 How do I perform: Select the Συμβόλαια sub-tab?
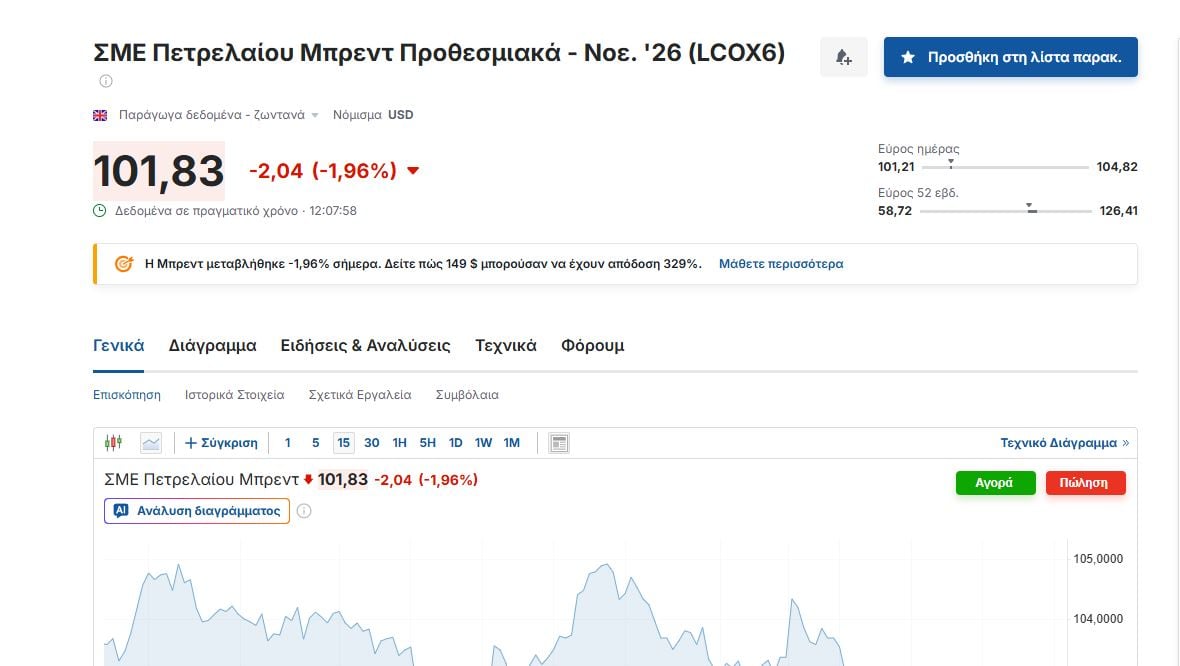tap(467, 395)
